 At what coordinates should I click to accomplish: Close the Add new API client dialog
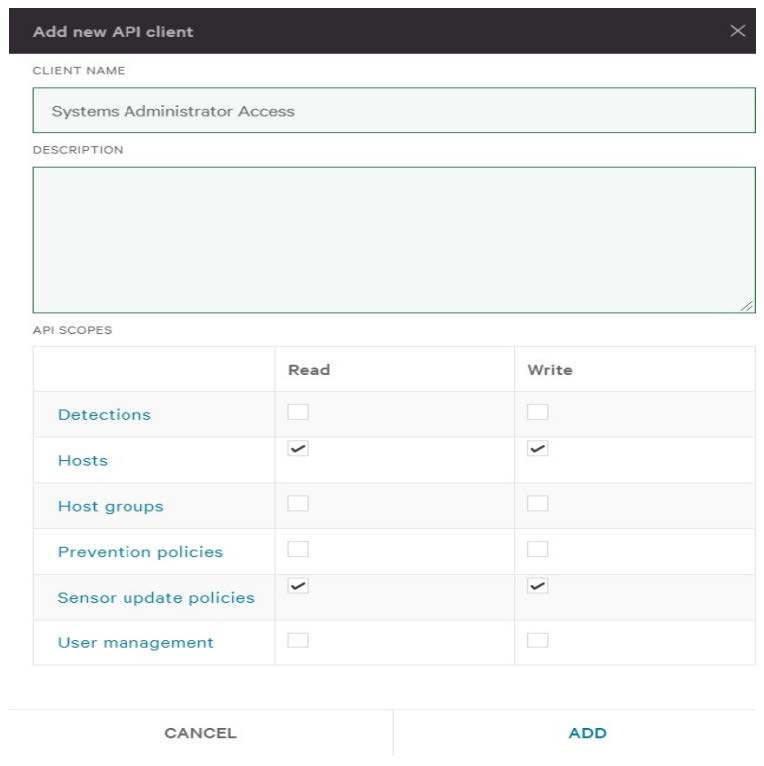tap(738, 31)
